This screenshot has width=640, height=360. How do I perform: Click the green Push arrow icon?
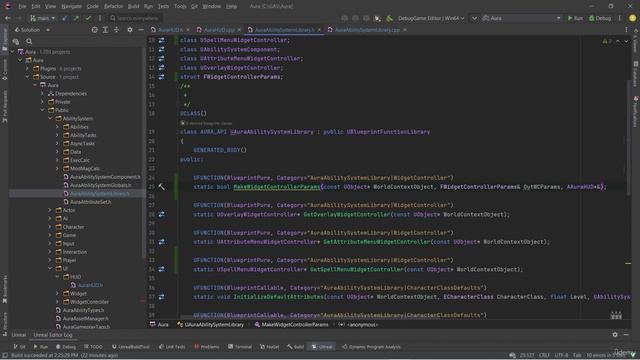point(76,18)
